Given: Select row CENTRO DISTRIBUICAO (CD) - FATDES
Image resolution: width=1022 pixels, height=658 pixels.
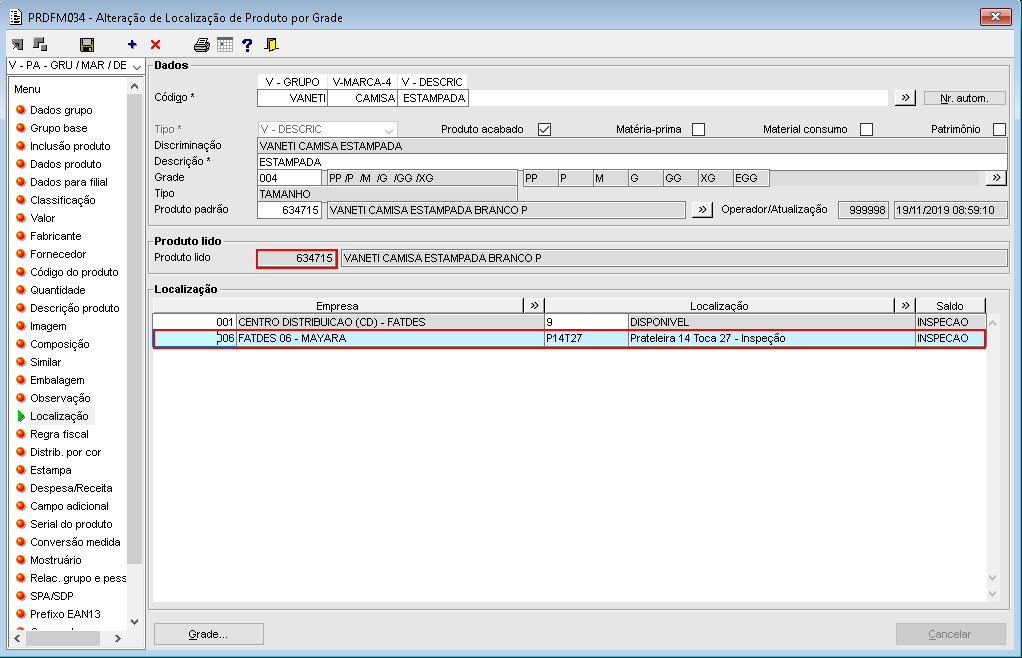Looking at the screenshot, I should (x=569, y=322).
